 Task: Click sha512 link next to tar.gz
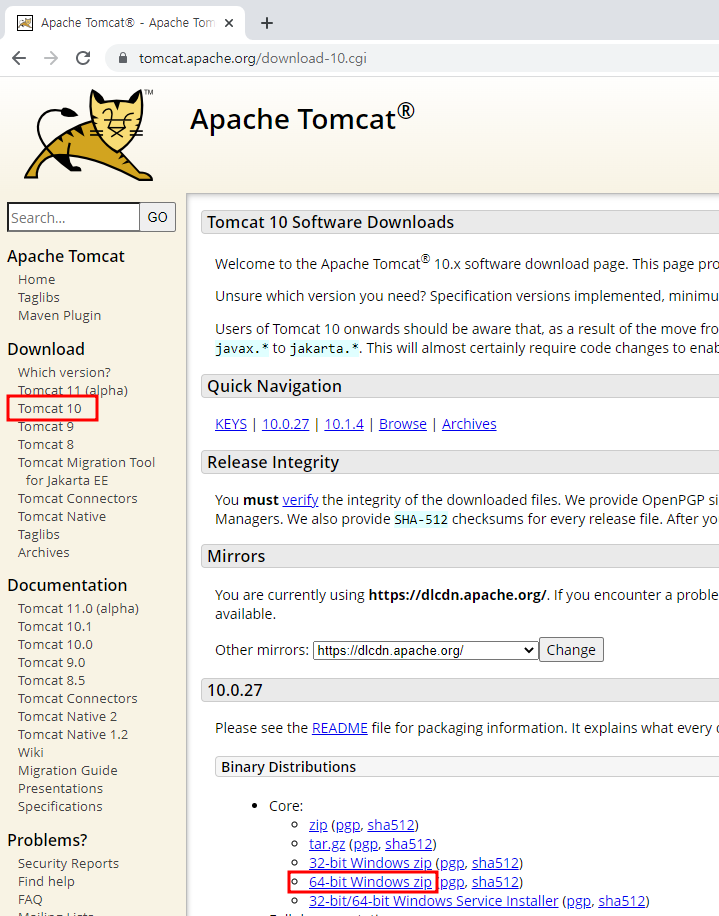(x=409, y=844)
